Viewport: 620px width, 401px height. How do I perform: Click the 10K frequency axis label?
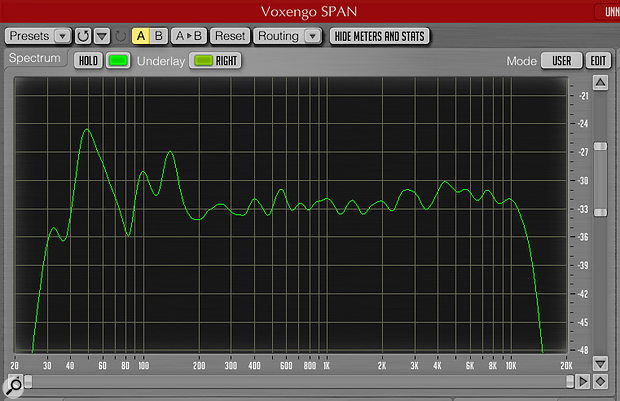click(x=511, y=365)
